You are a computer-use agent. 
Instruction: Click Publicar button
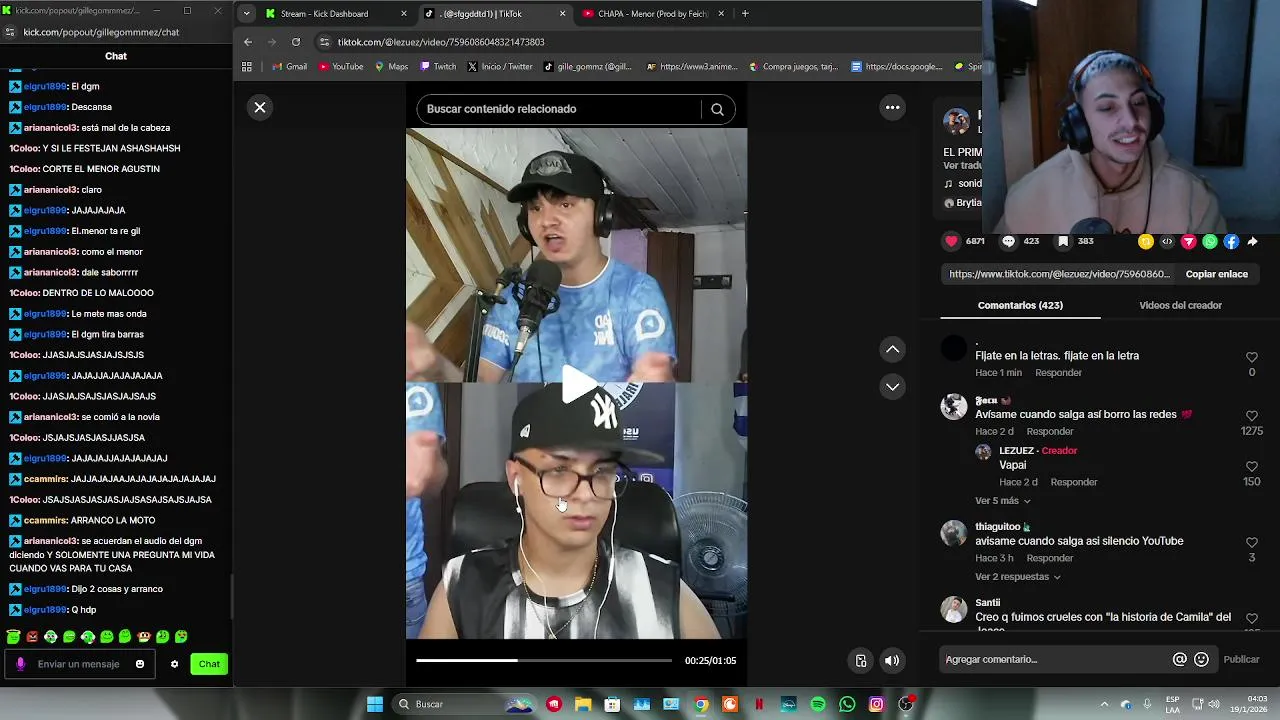pos(1241,659)
